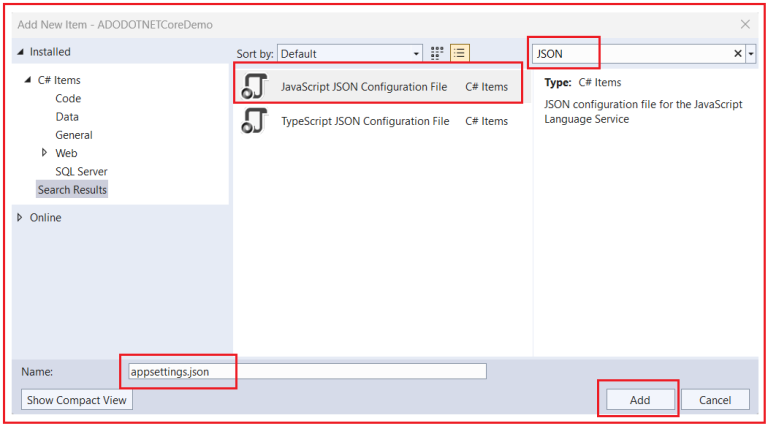Select the Code category
Viewport: 768px width, 426px height.
pyautogui.click(x=68, y=98)
